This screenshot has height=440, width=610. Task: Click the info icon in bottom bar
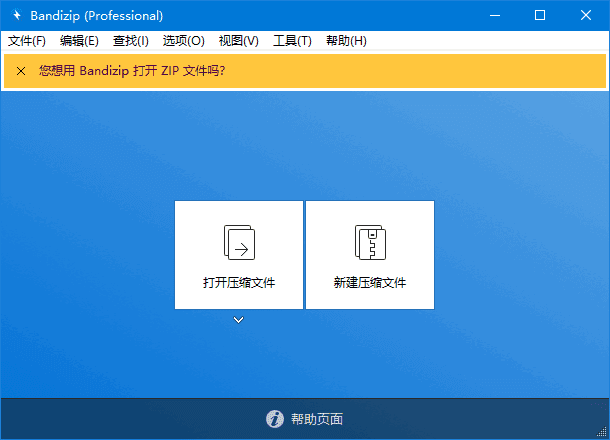click(275, 419)
